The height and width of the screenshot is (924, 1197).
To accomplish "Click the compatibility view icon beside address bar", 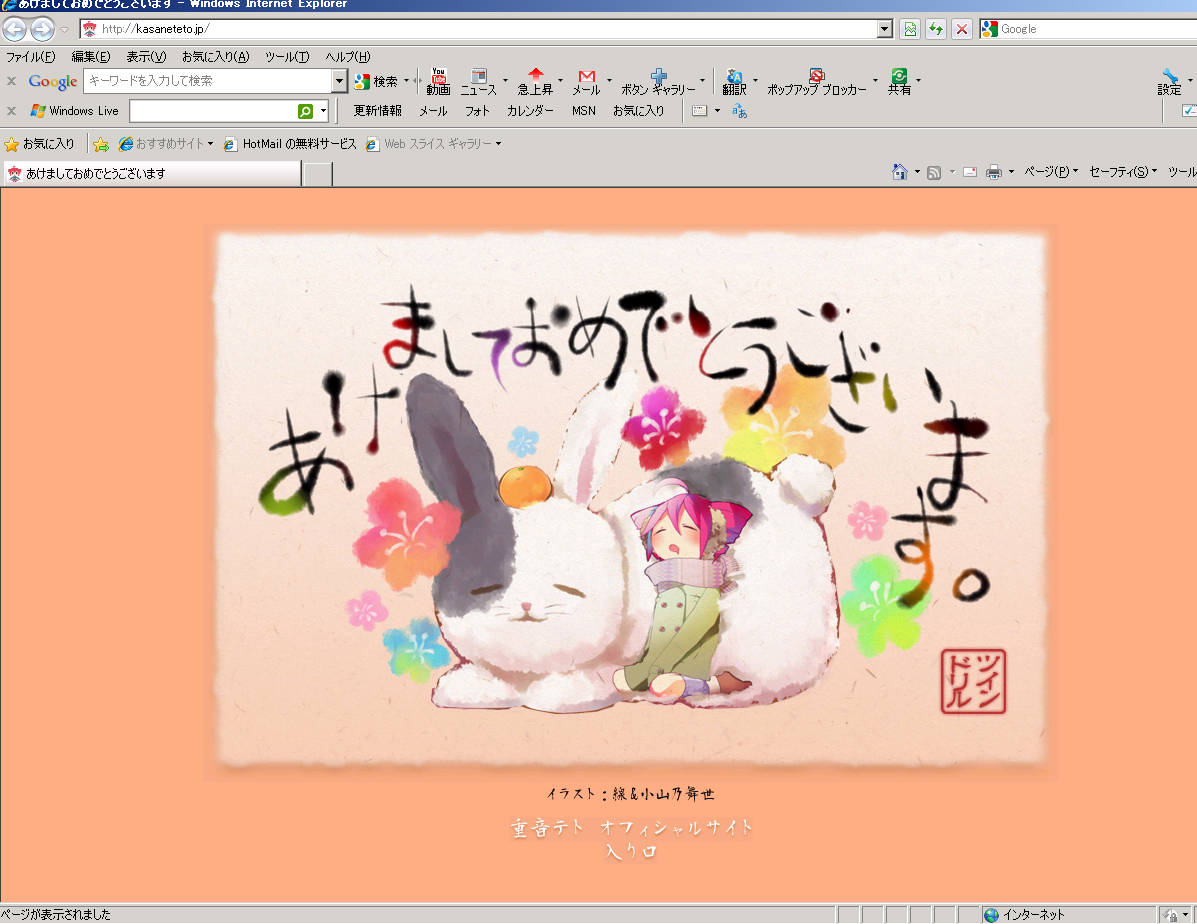I will coord(910,29).
